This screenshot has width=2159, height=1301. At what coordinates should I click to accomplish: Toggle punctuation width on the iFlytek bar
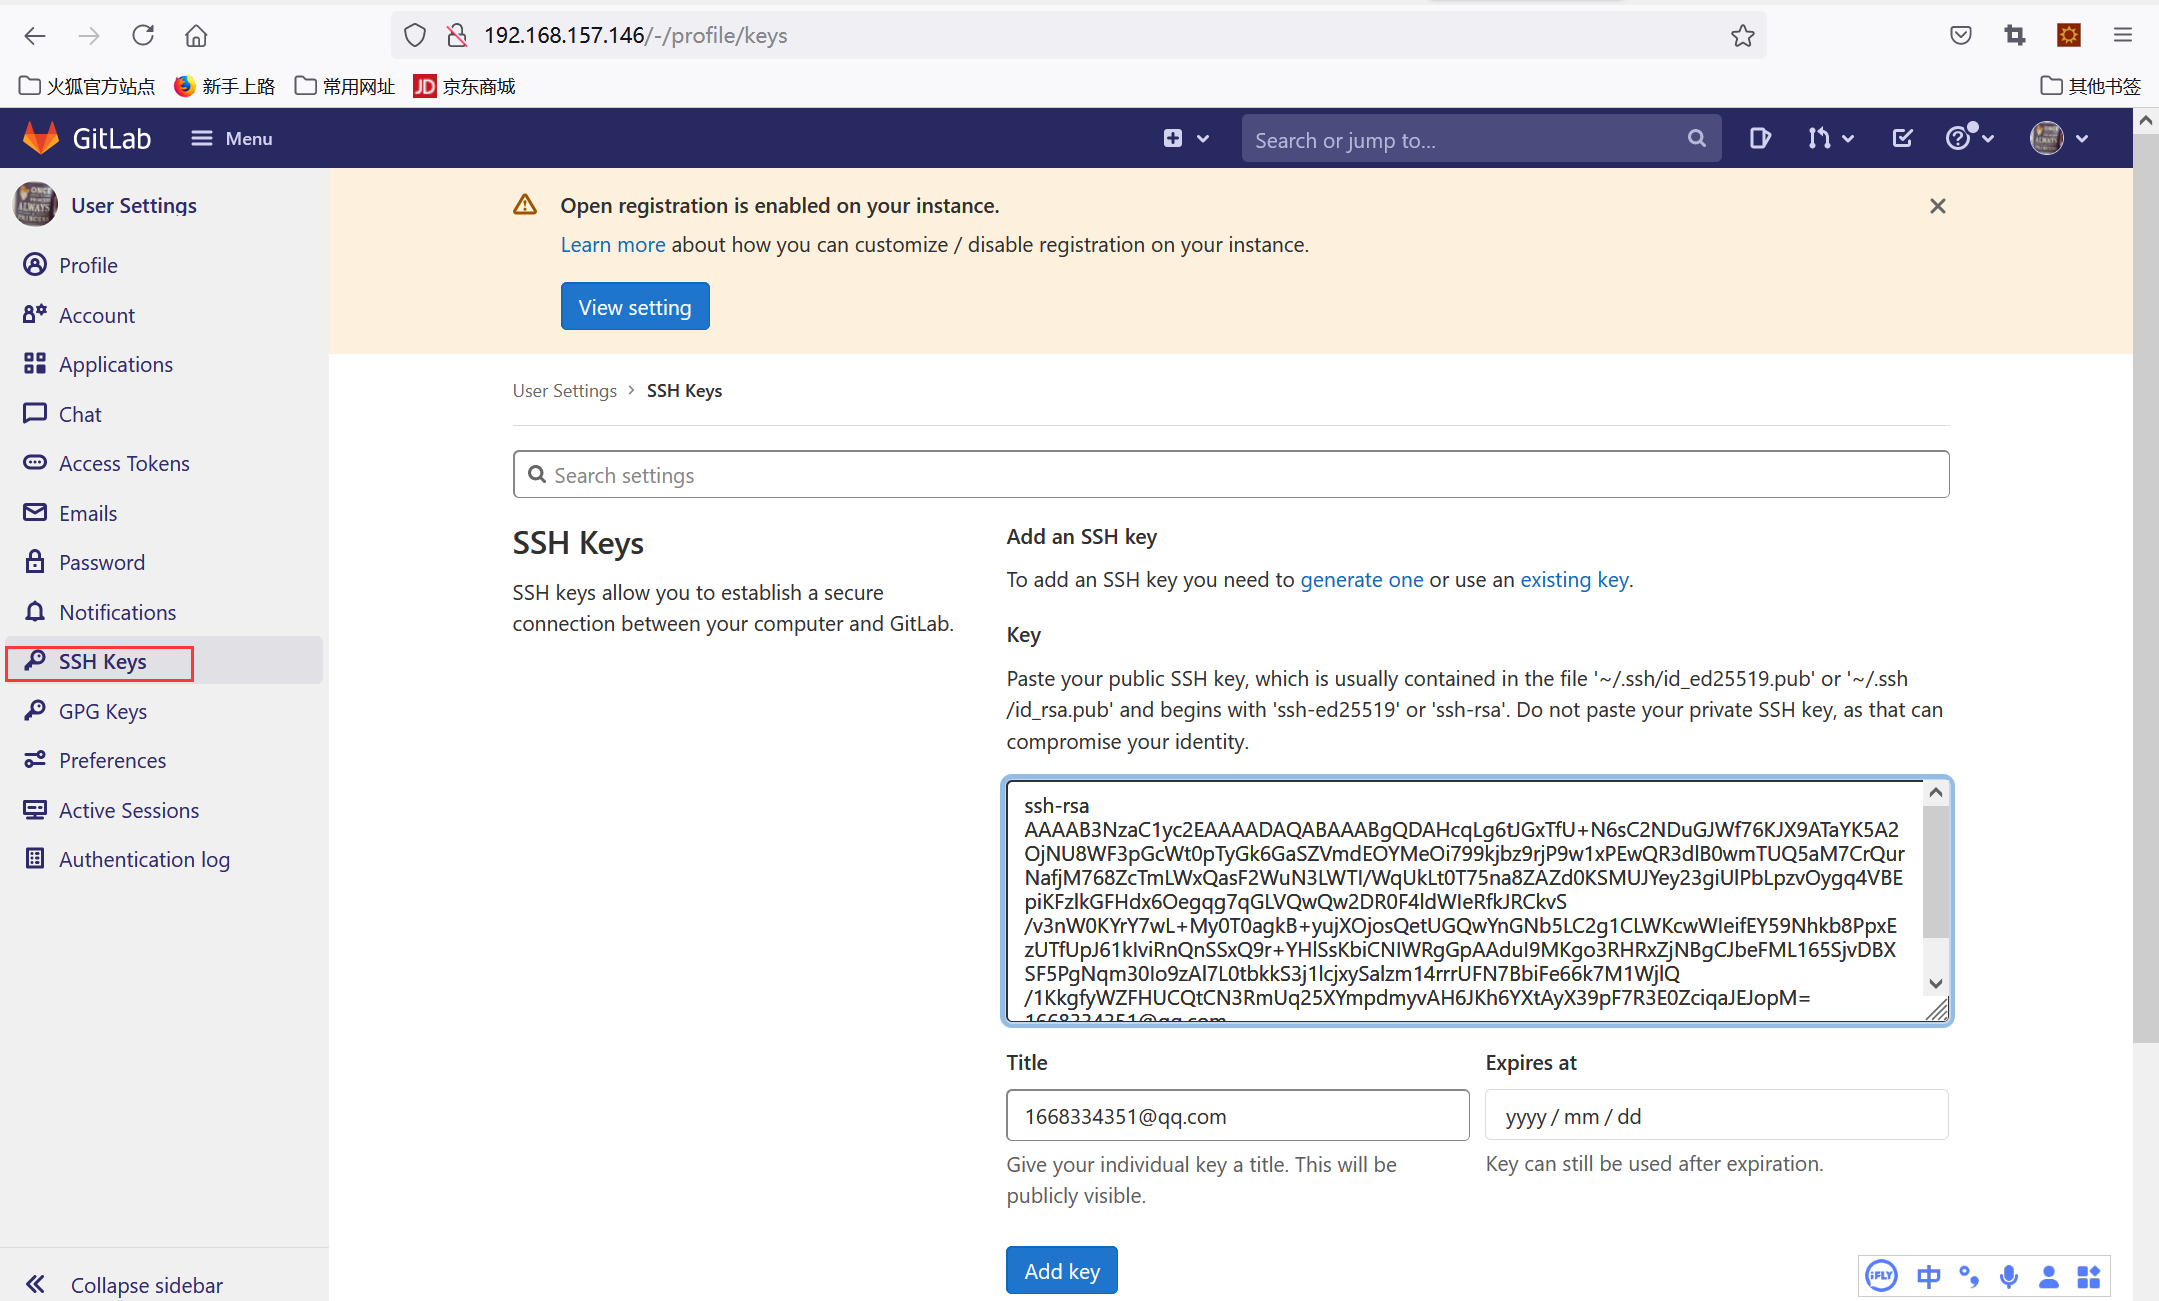(x=1970, y=1277)
